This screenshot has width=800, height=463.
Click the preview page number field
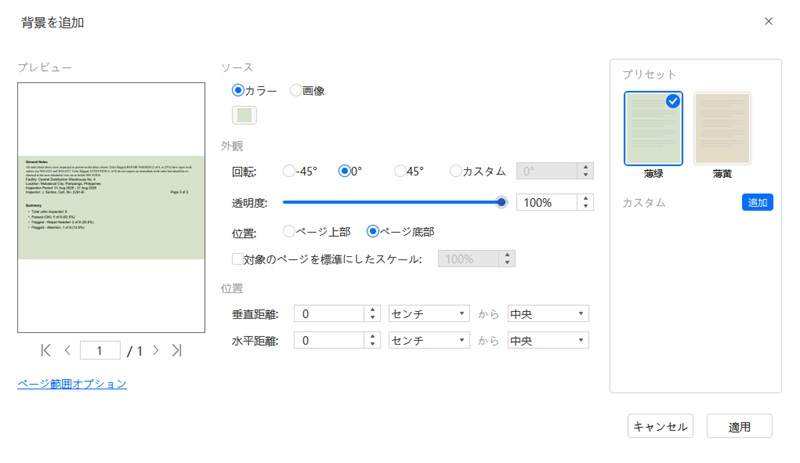(x=100, y=351)
